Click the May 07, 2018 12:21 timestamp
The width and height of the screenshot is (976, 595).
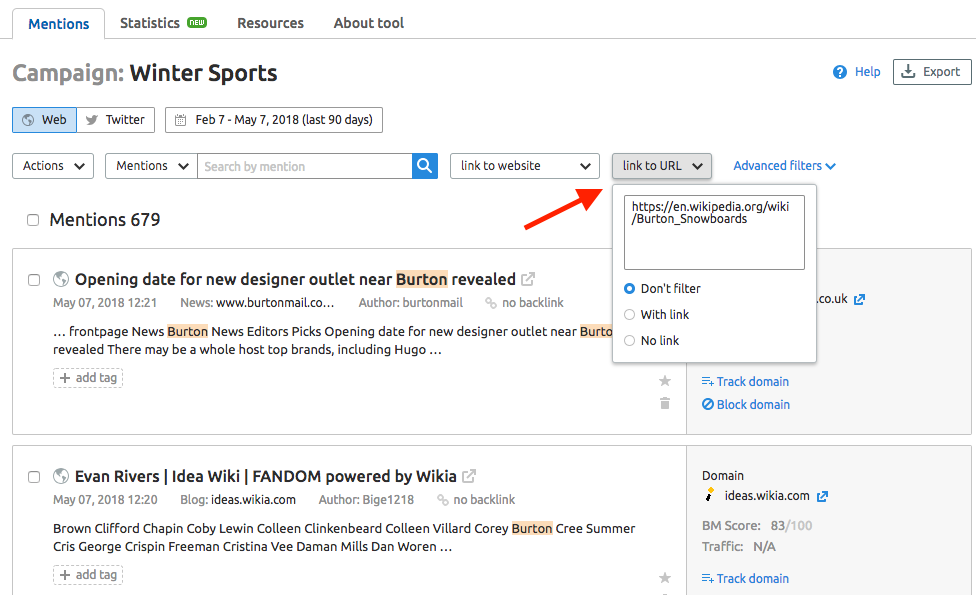[x=105, y=303]
